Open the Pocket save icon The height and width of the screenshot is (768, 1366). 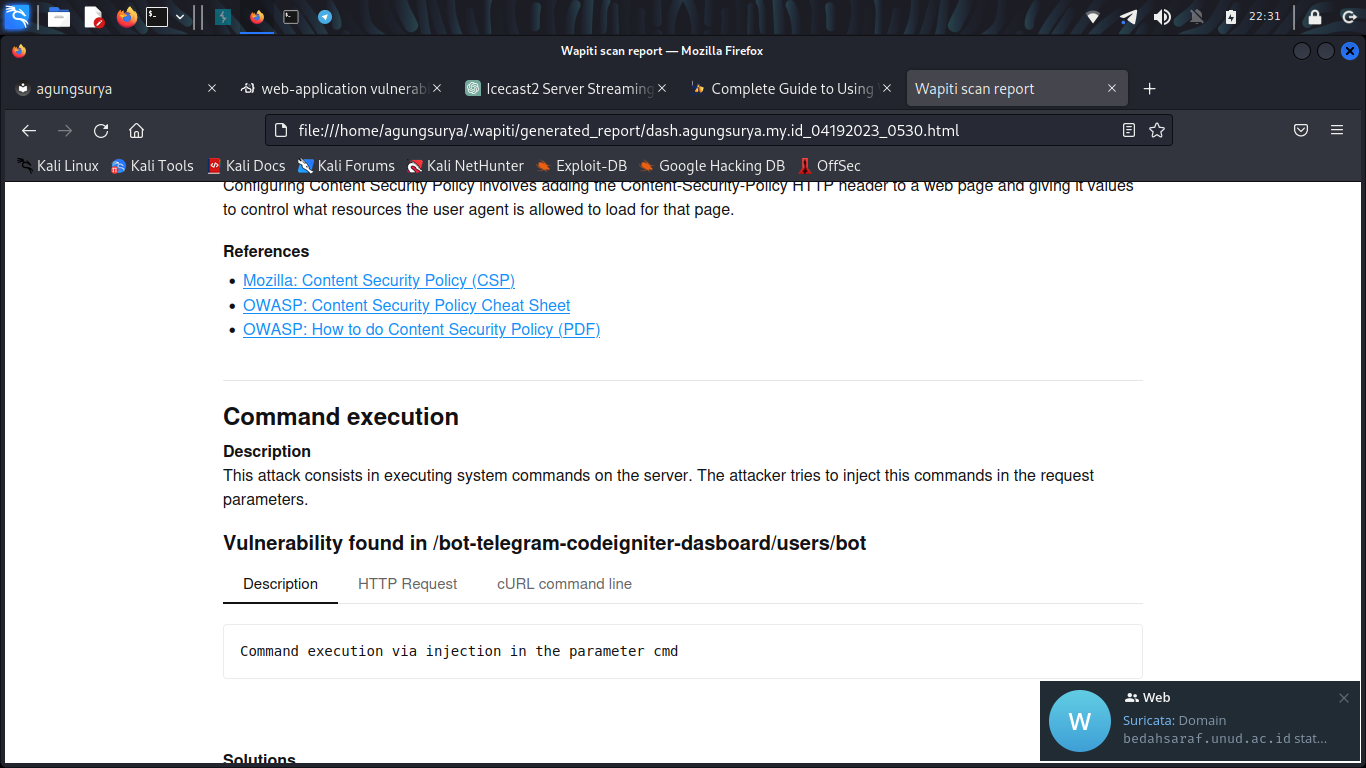[x=1301, y=130]
